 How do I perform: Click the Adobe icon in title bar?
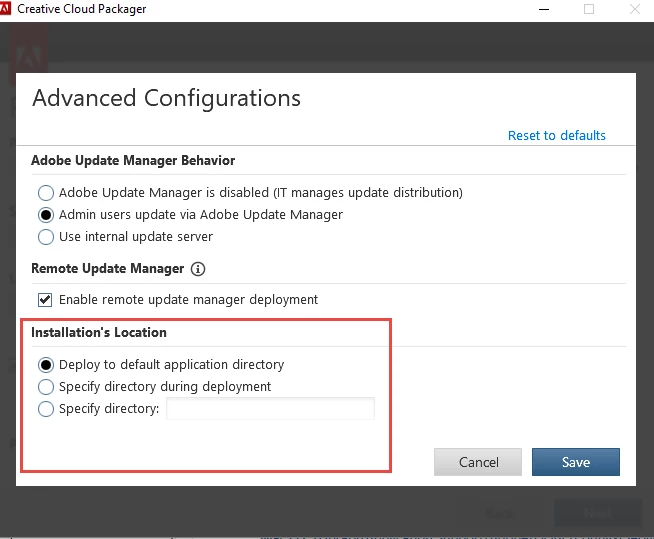(x=5, y=8)
